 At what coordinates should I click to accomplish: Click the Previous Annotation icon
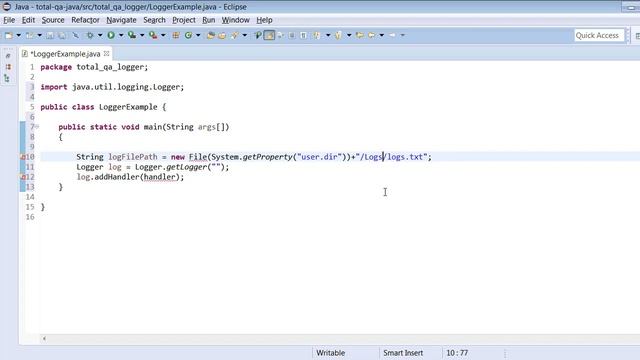(338, 36)
